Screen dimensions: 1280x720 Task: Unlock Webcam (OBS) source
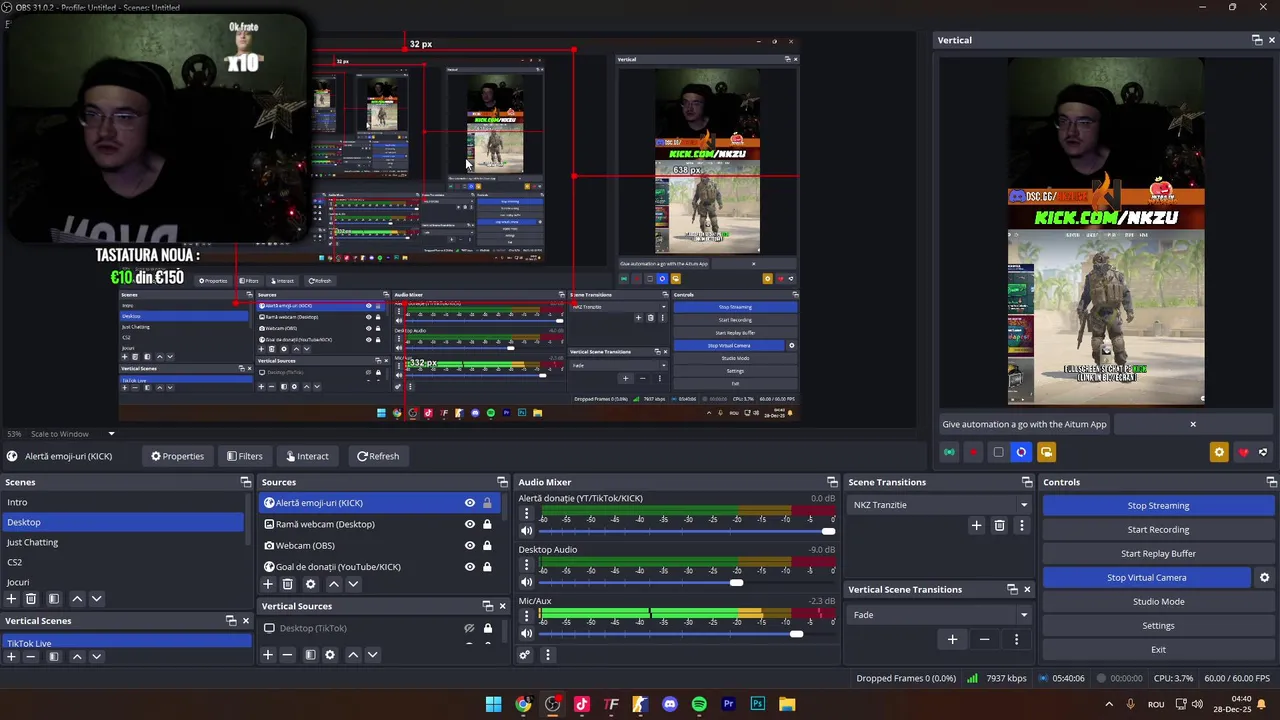487,545
